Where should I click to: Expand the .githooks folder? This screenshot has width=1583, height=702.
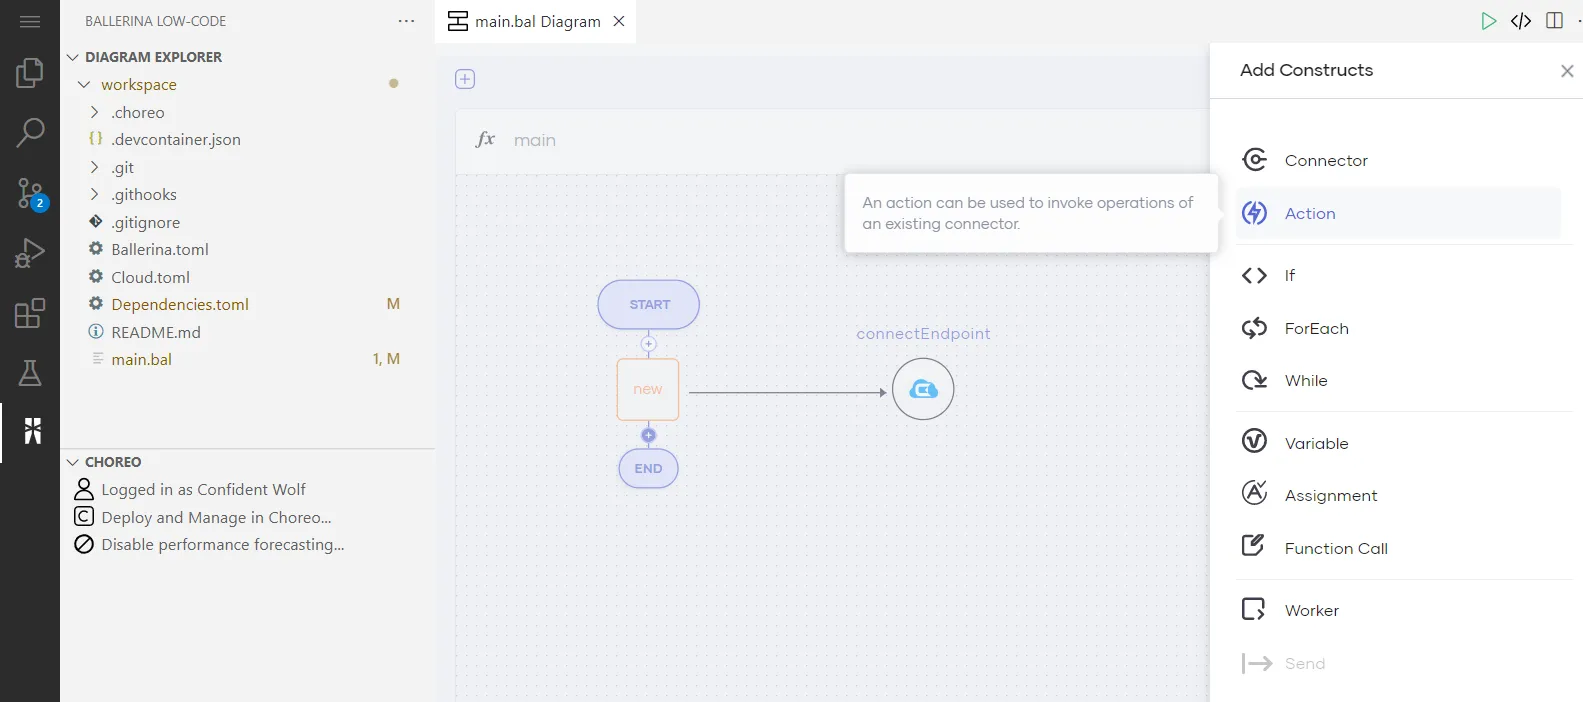pyautogui.click(x=143, y=194)
